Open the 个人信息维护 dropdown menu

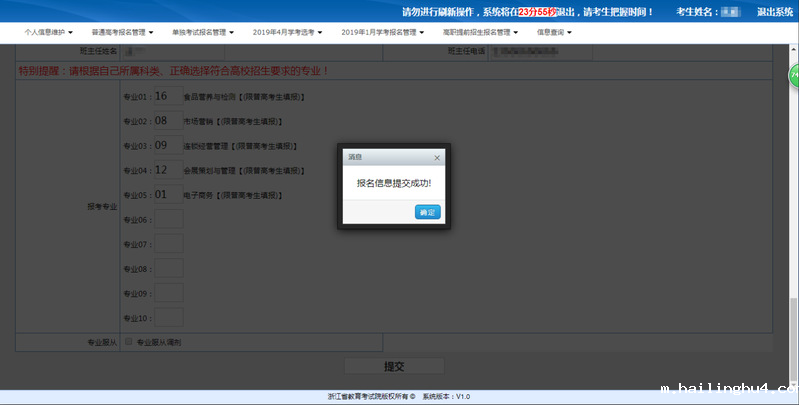[x=50, y=32]
